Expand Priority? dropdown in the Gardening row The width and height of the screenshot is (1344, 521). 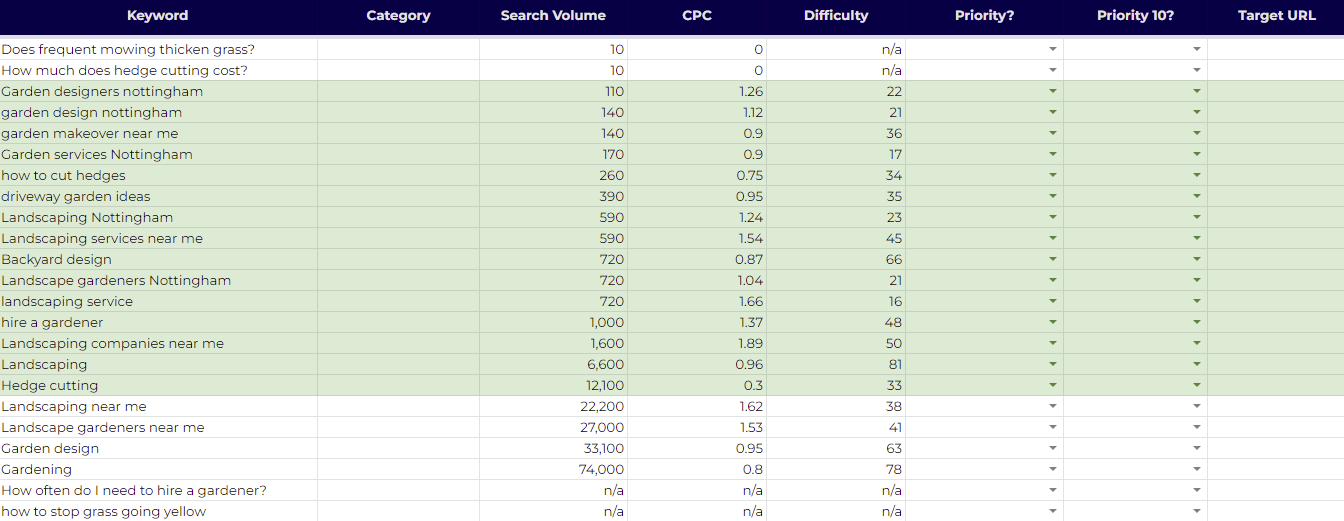(x=1053, y=470)
